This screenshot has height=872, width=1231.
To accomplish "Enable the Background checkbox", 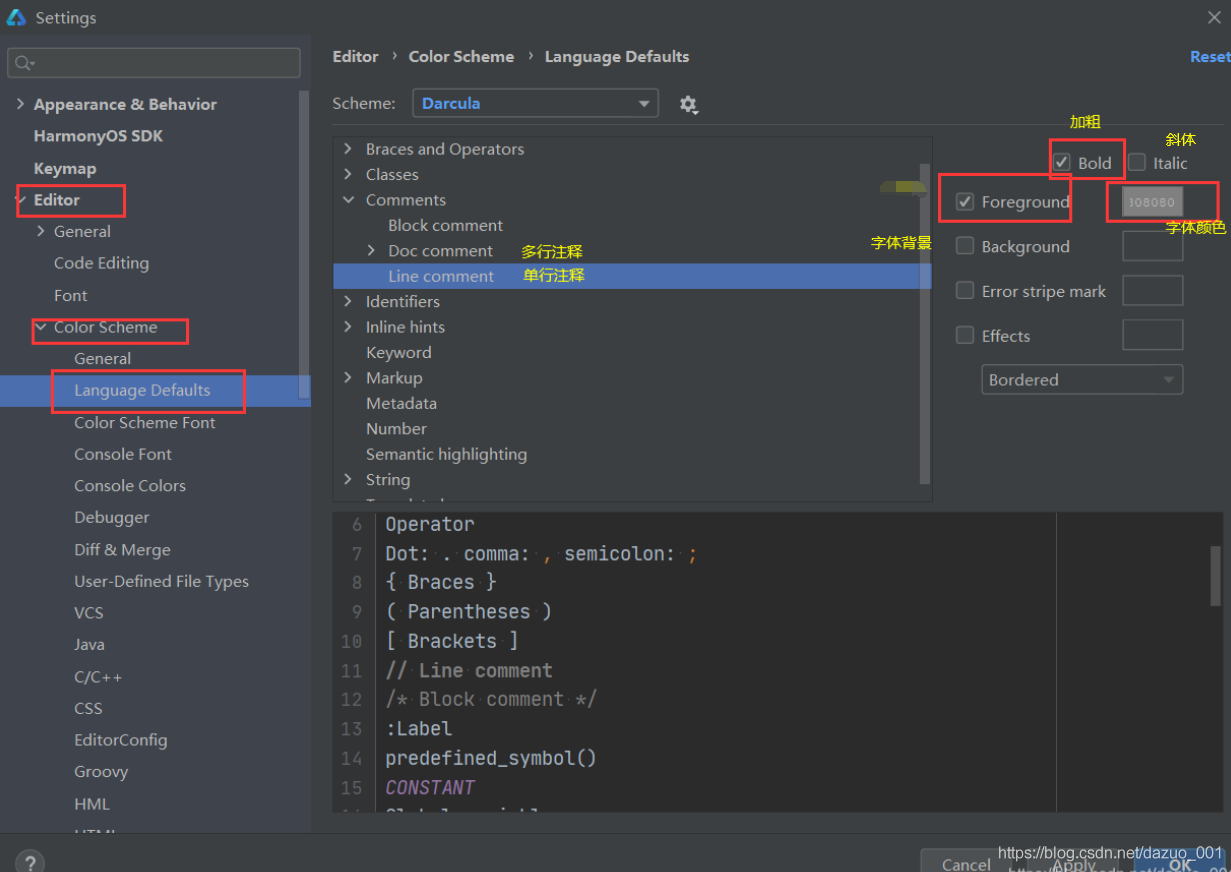I will (x=965, y=246).
